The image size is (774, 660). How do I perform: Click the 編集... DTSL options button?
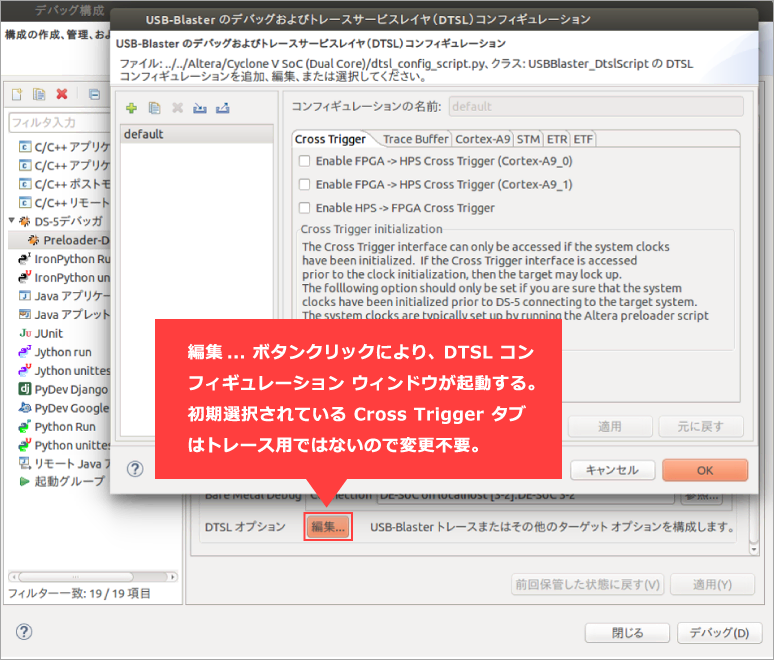click(x=328, y=527)
